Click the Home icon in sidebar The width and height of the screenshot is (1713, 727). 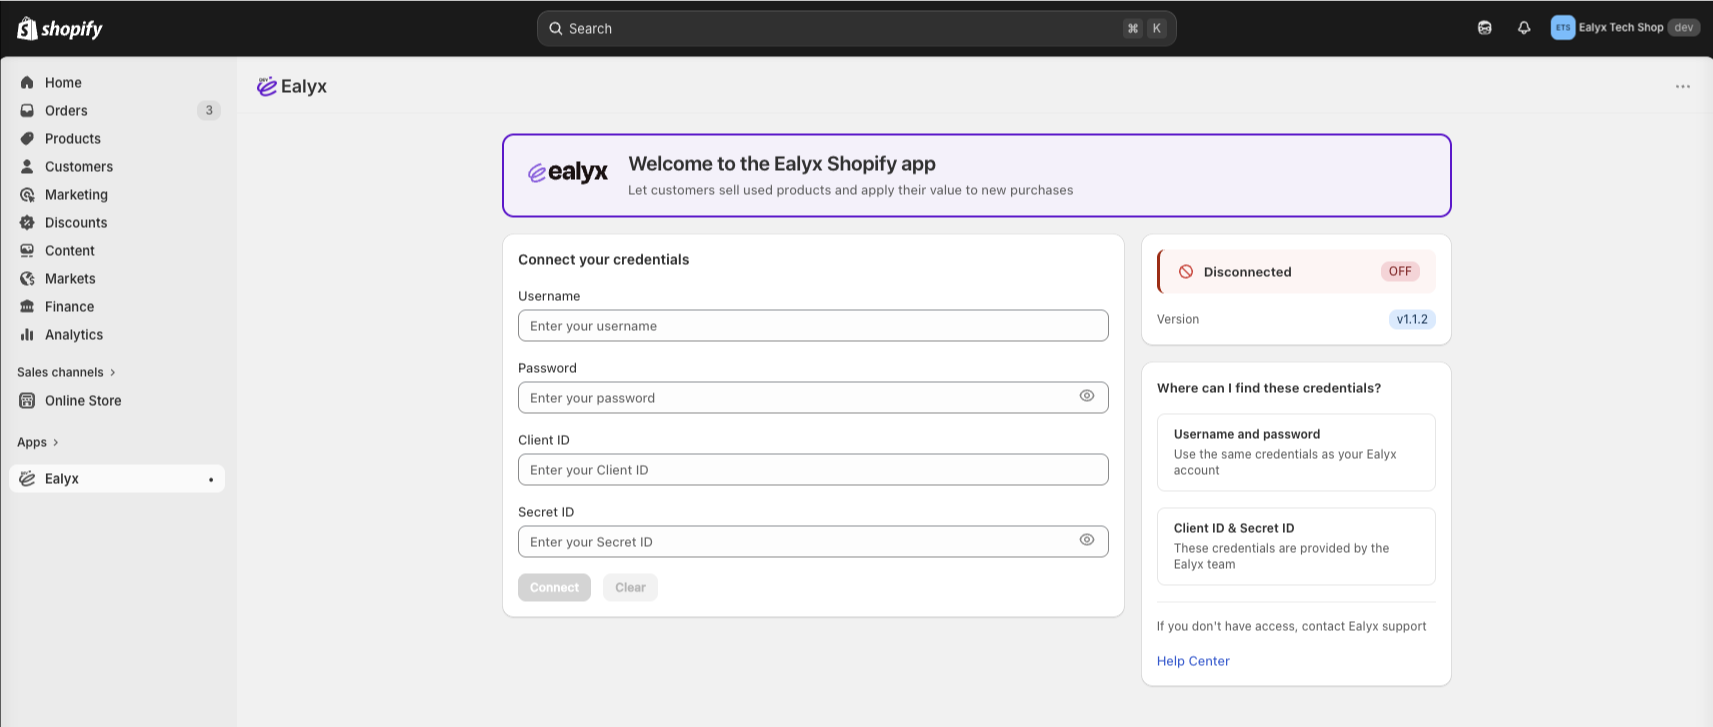(x=27, y=83)
